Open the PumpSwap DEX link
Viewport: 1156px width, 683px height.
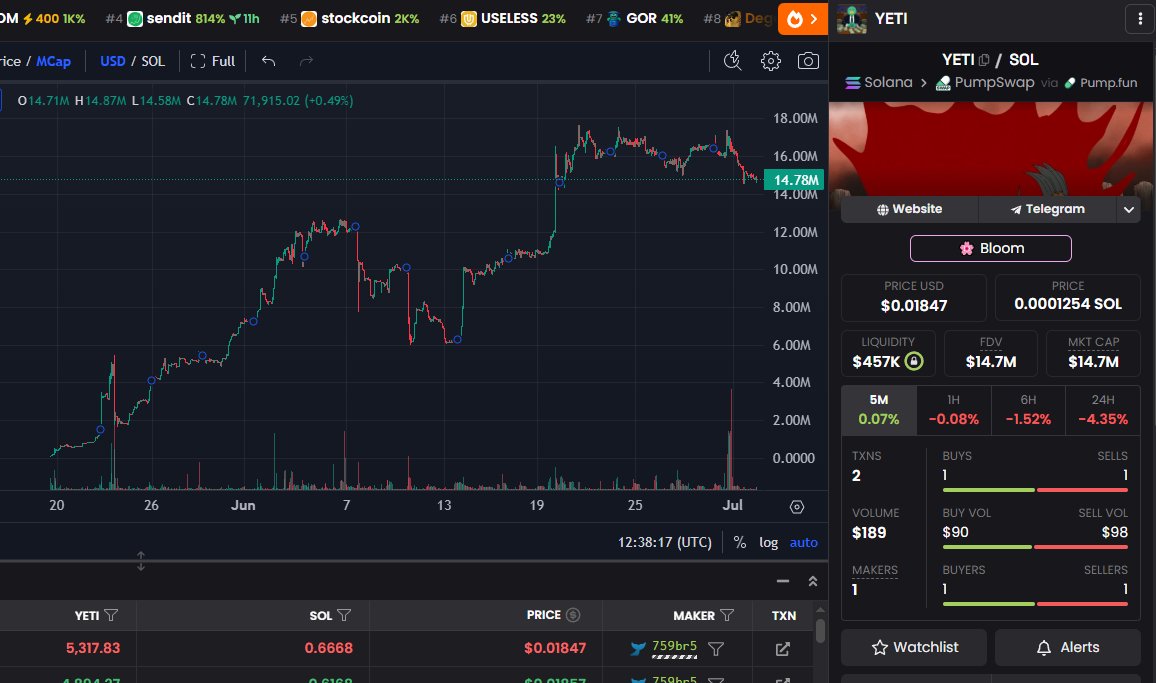(985, 83)
